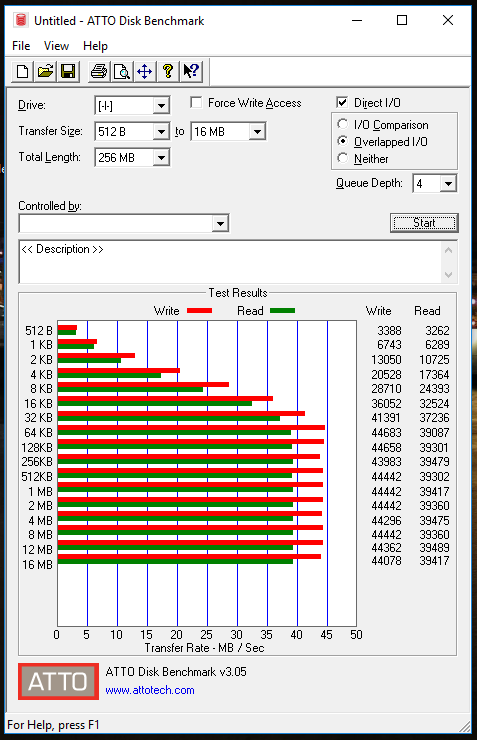
Task: Open the 16 MB transfer size dropdown
Action: [257, 132]
